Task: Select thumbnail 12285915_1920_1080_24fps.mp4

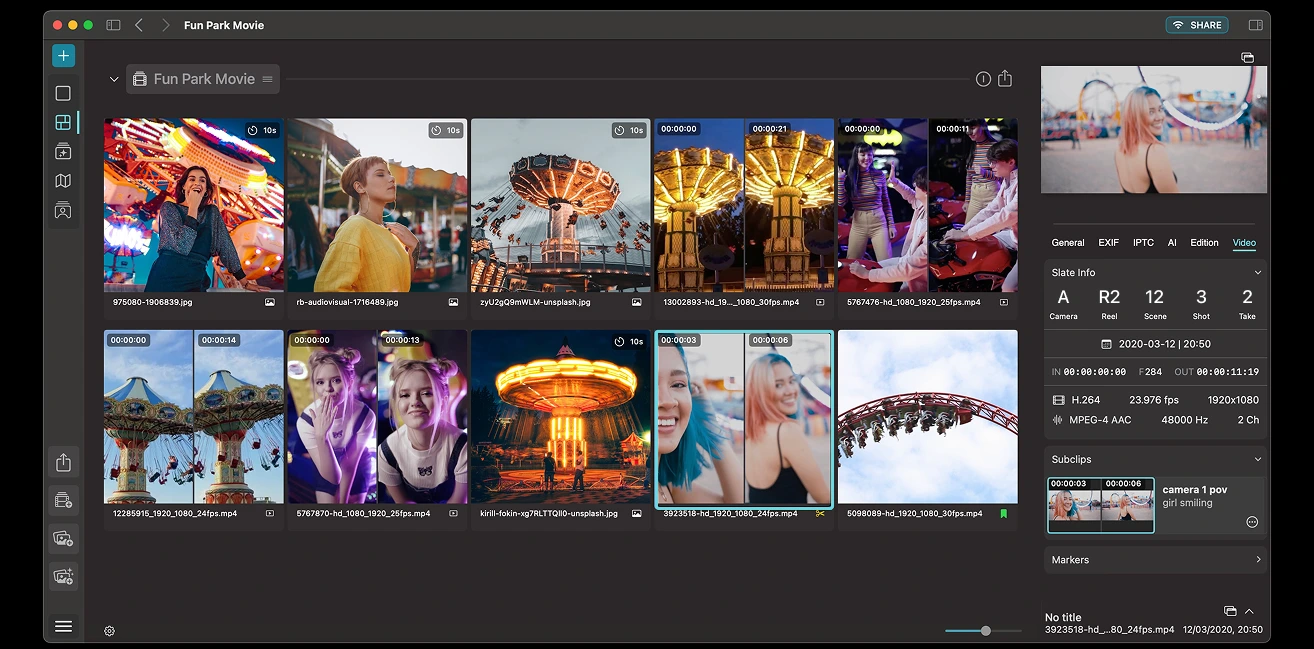Action: [194, 417]
